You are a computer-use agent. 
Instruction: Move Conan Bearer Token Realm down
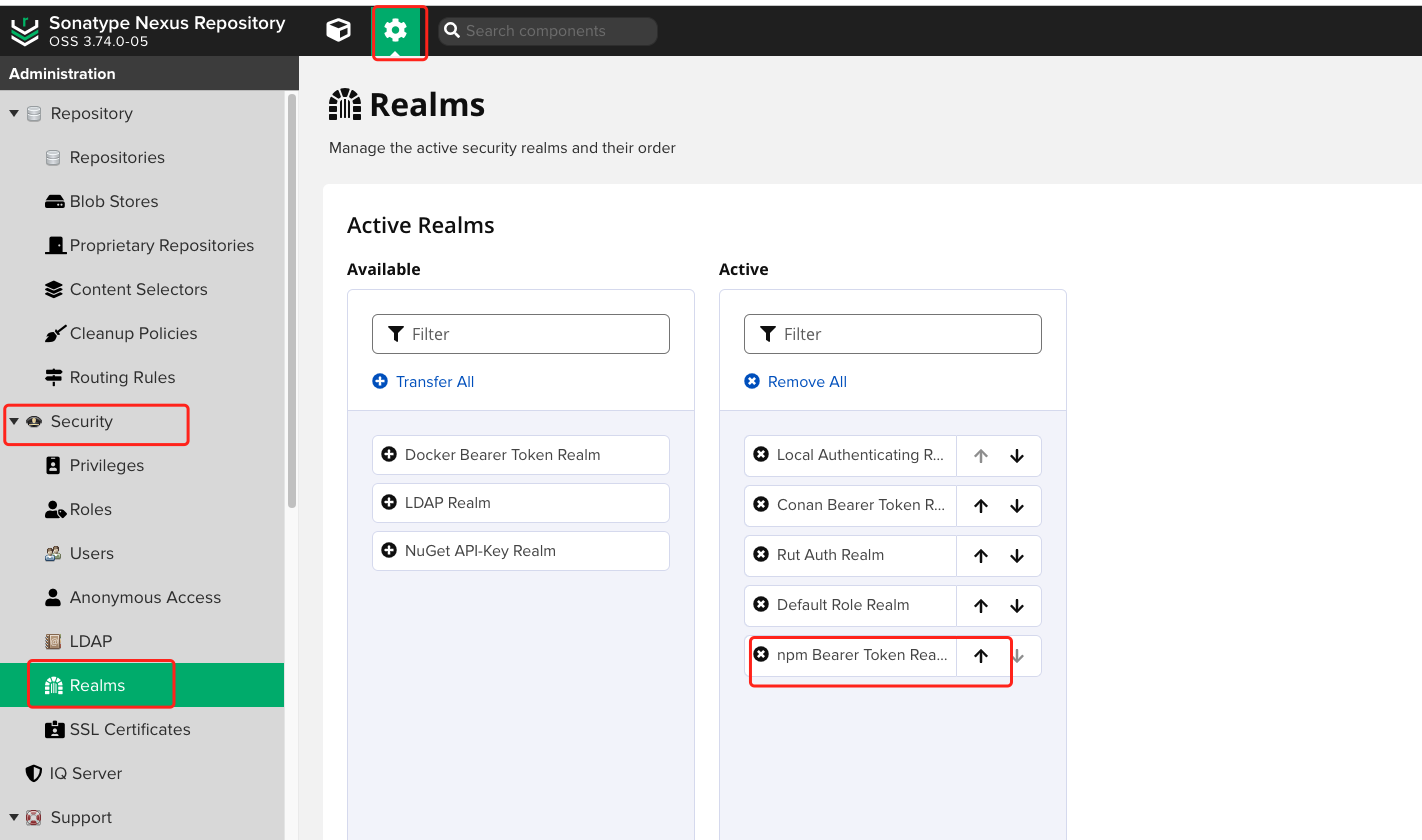1017,506
